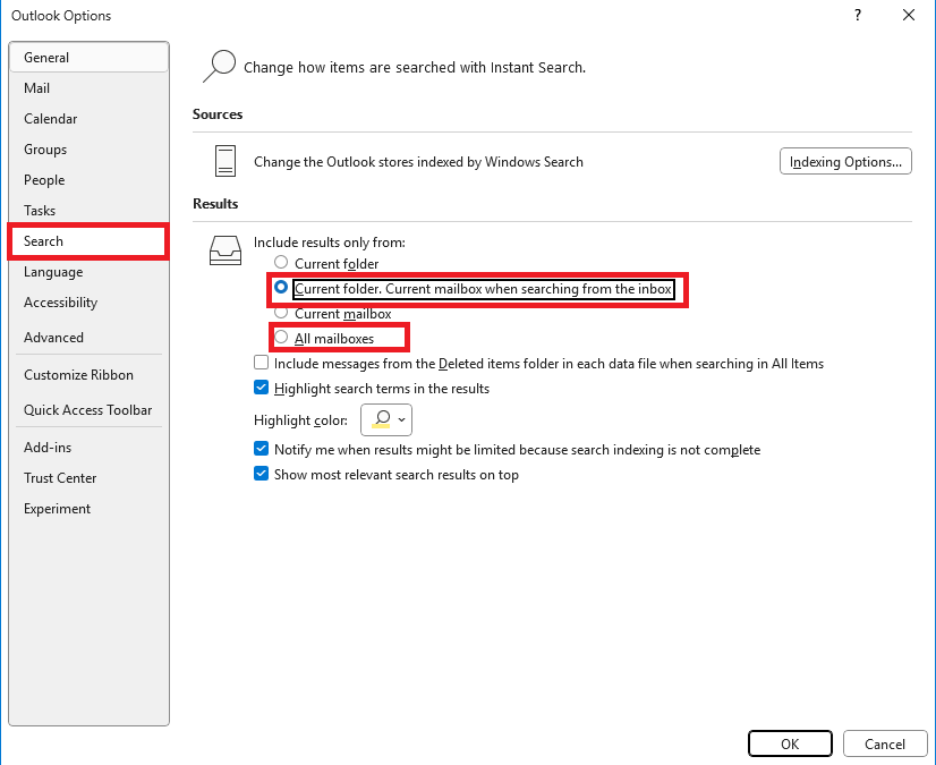Click the Results section heading

pos(215,204)
